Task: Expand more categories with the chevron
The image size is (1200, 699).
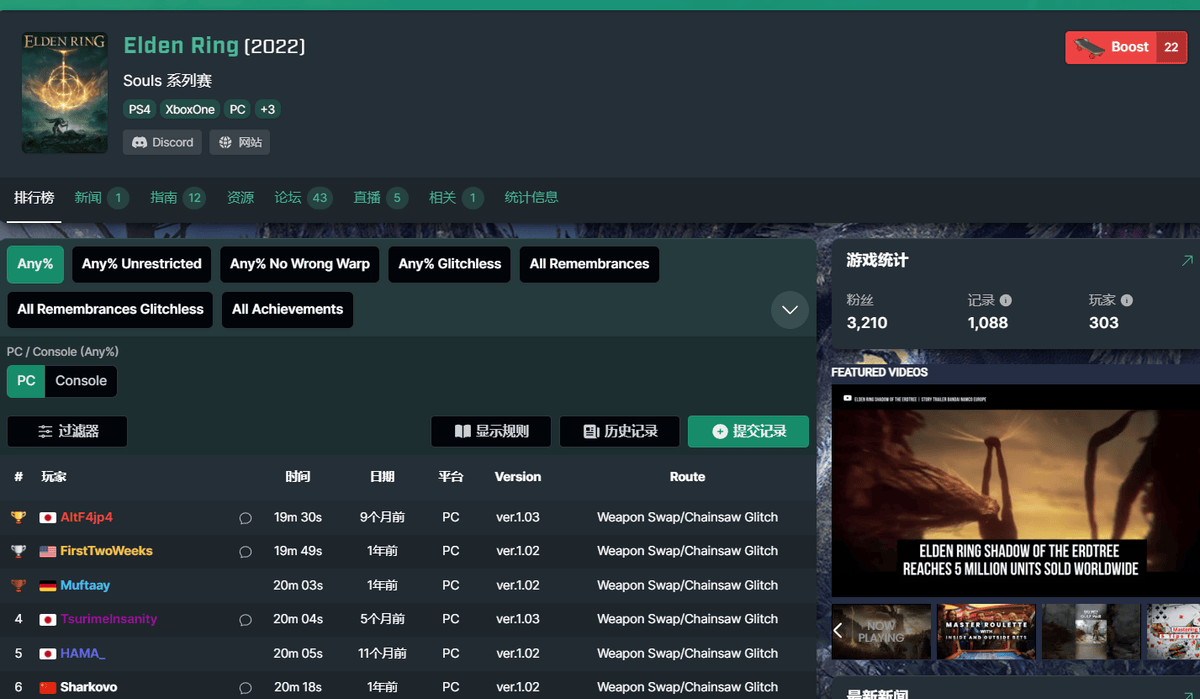Action: (x=789, y=310)
